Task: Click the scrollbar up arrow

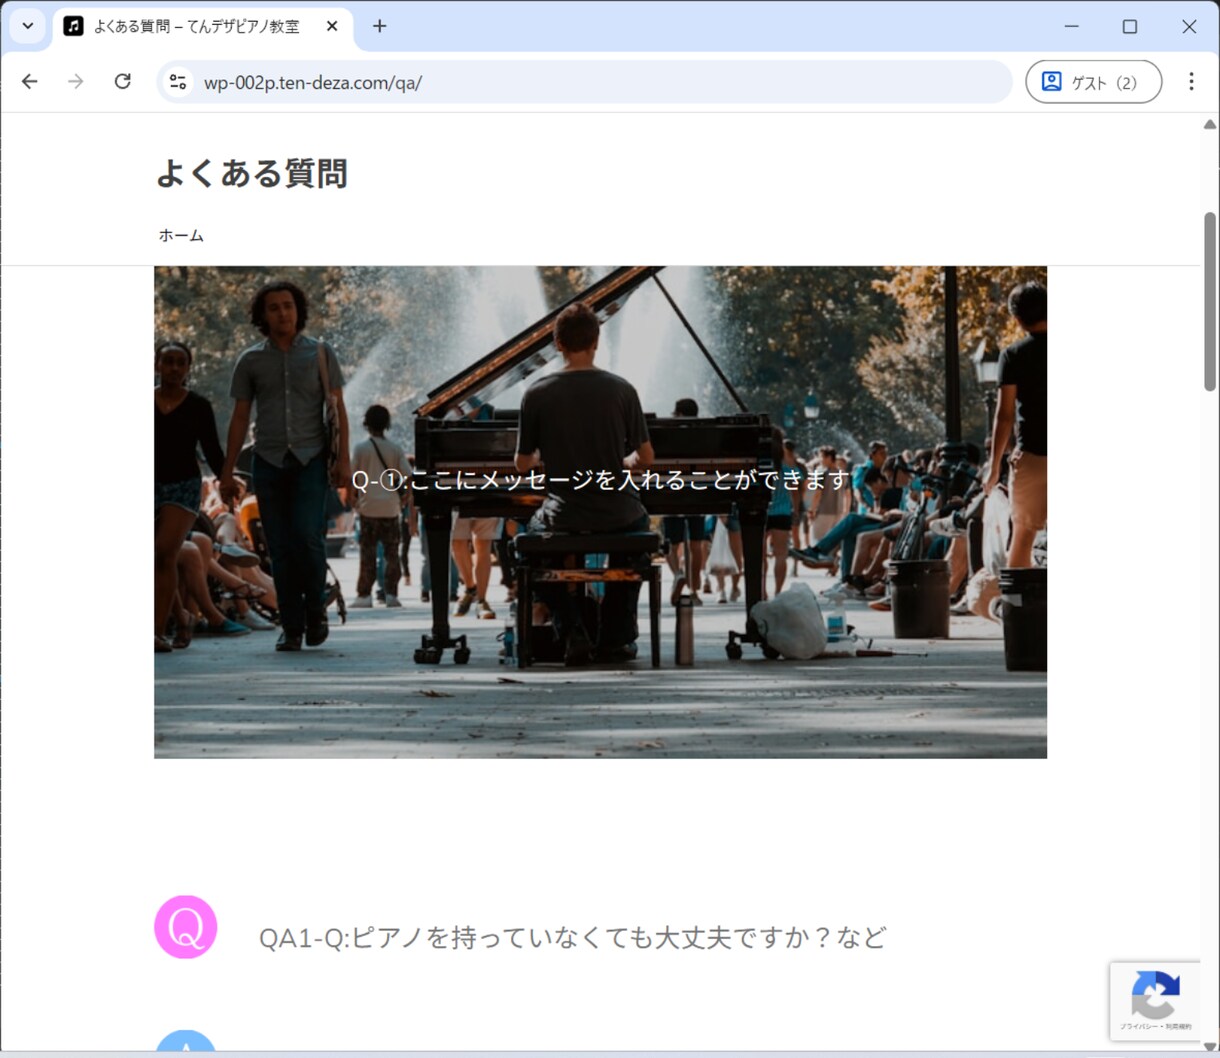Action: coord(1210,124)
